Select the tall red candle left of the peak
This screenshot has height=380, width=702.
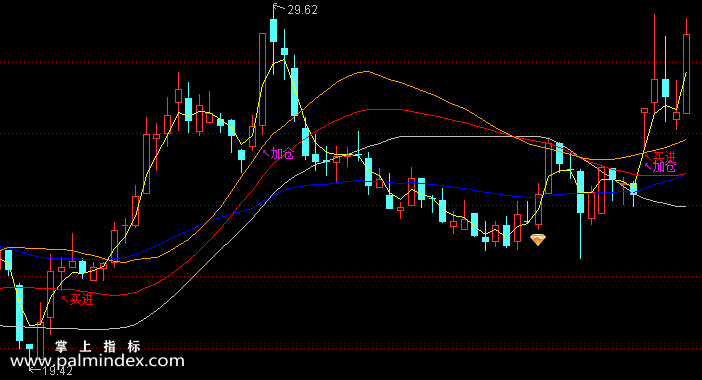(262, 80)
